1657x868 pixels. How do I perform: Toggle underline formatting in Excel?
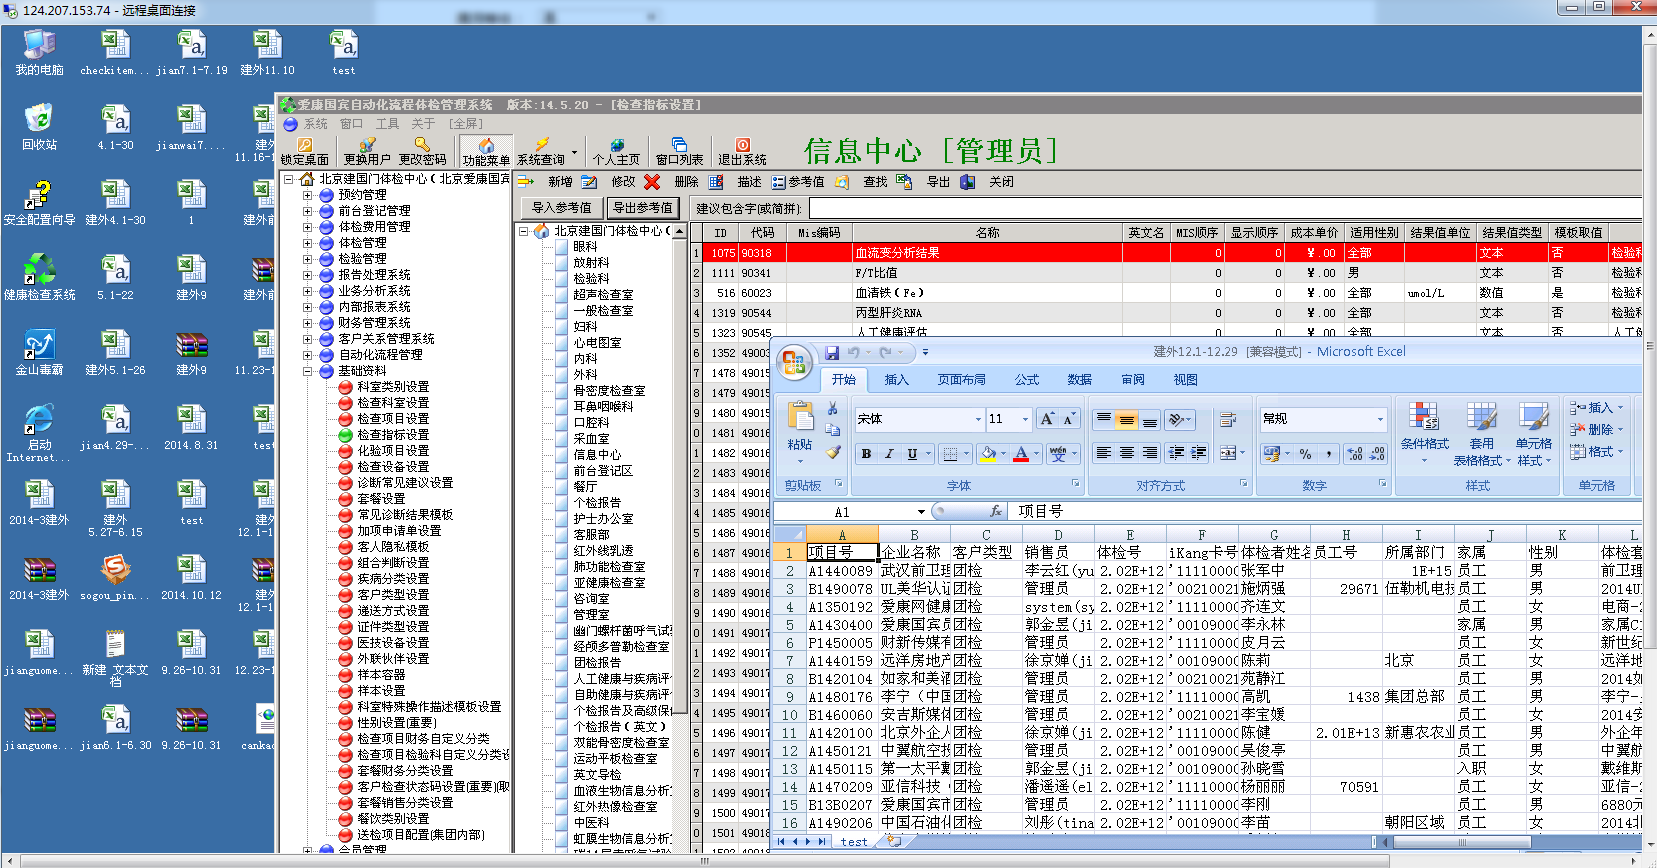(912, 454)
